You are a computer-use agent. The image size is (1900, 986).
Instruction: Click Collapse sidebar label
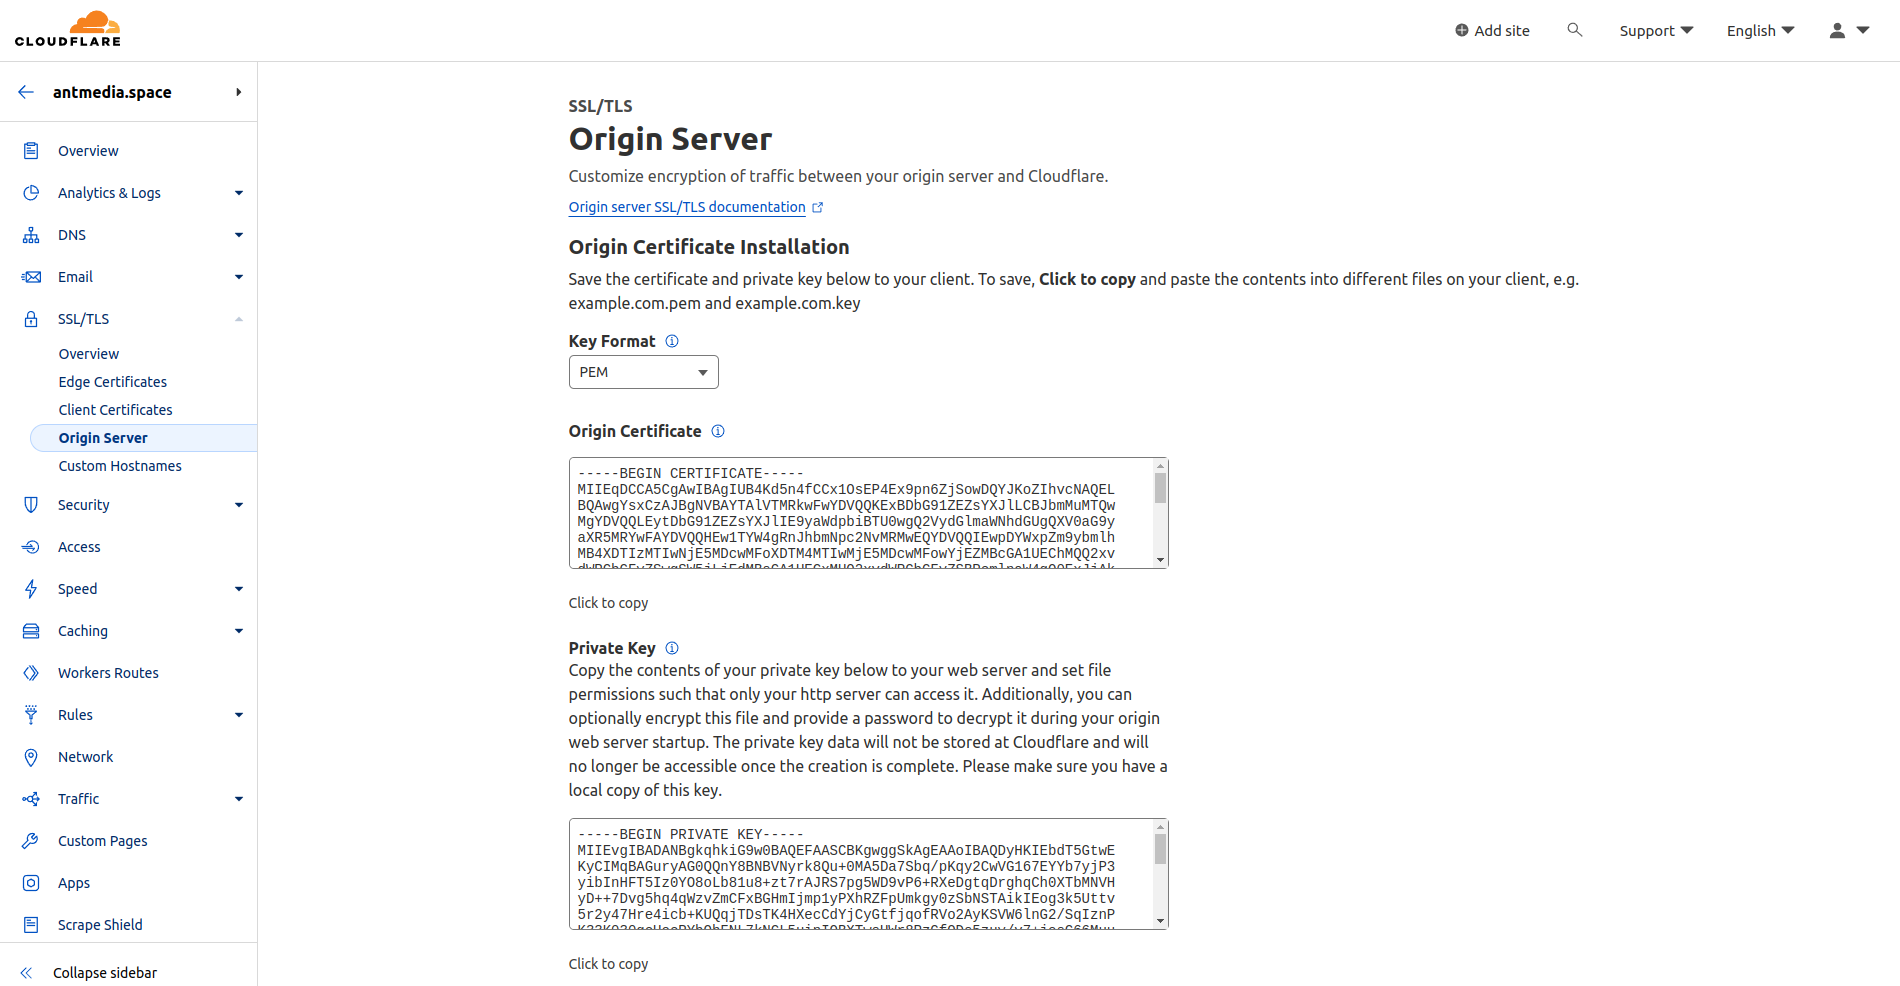pyautogui.click(x=105, y=973)
